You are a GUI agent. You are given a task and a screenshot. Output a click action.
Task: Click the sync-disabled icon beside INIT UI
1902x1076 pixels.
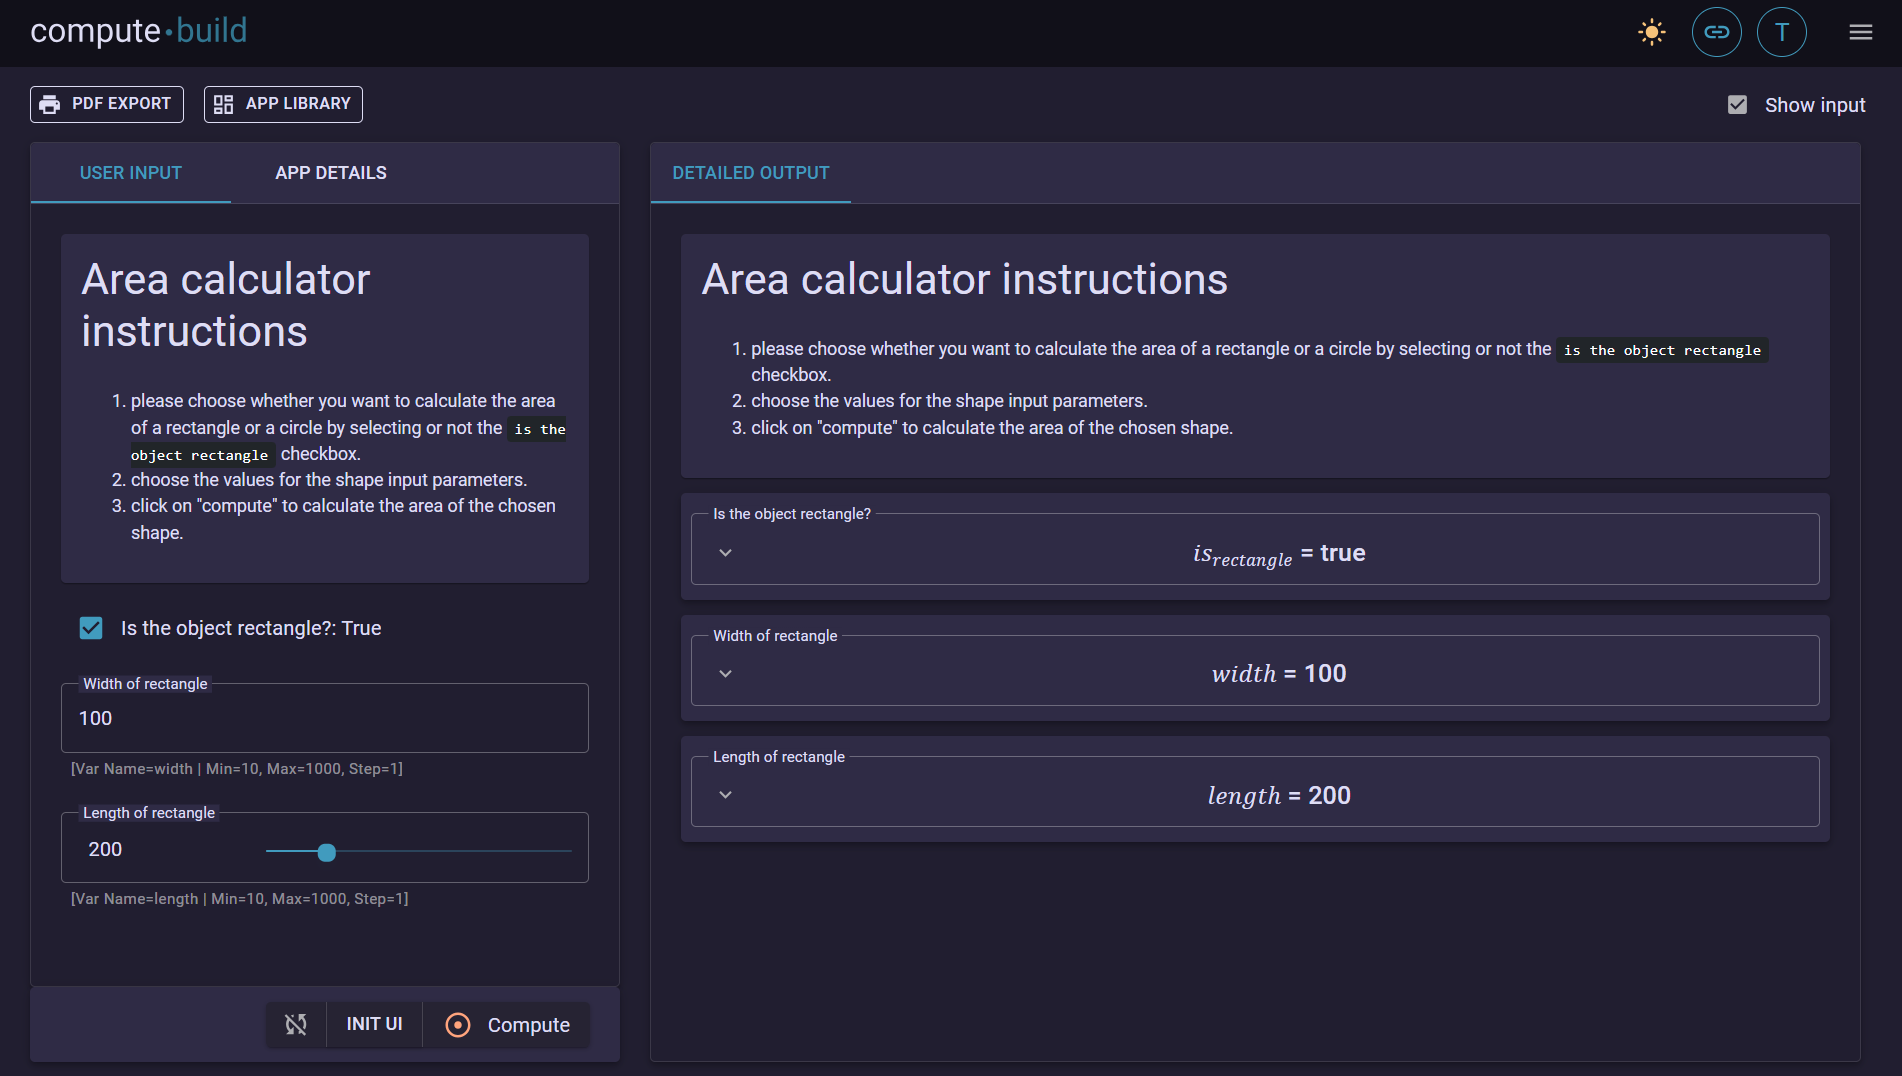point(296,1024)
